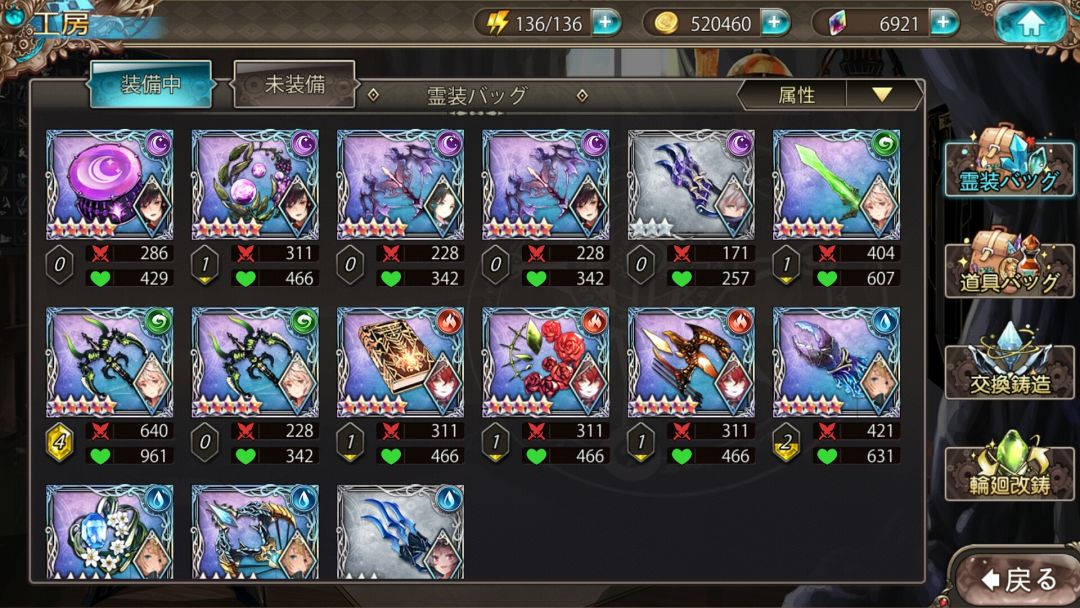Open the 輪廻改鋳 recast icon
The height and width of the screenshot is (608, 1080).
click(1009, 465)
